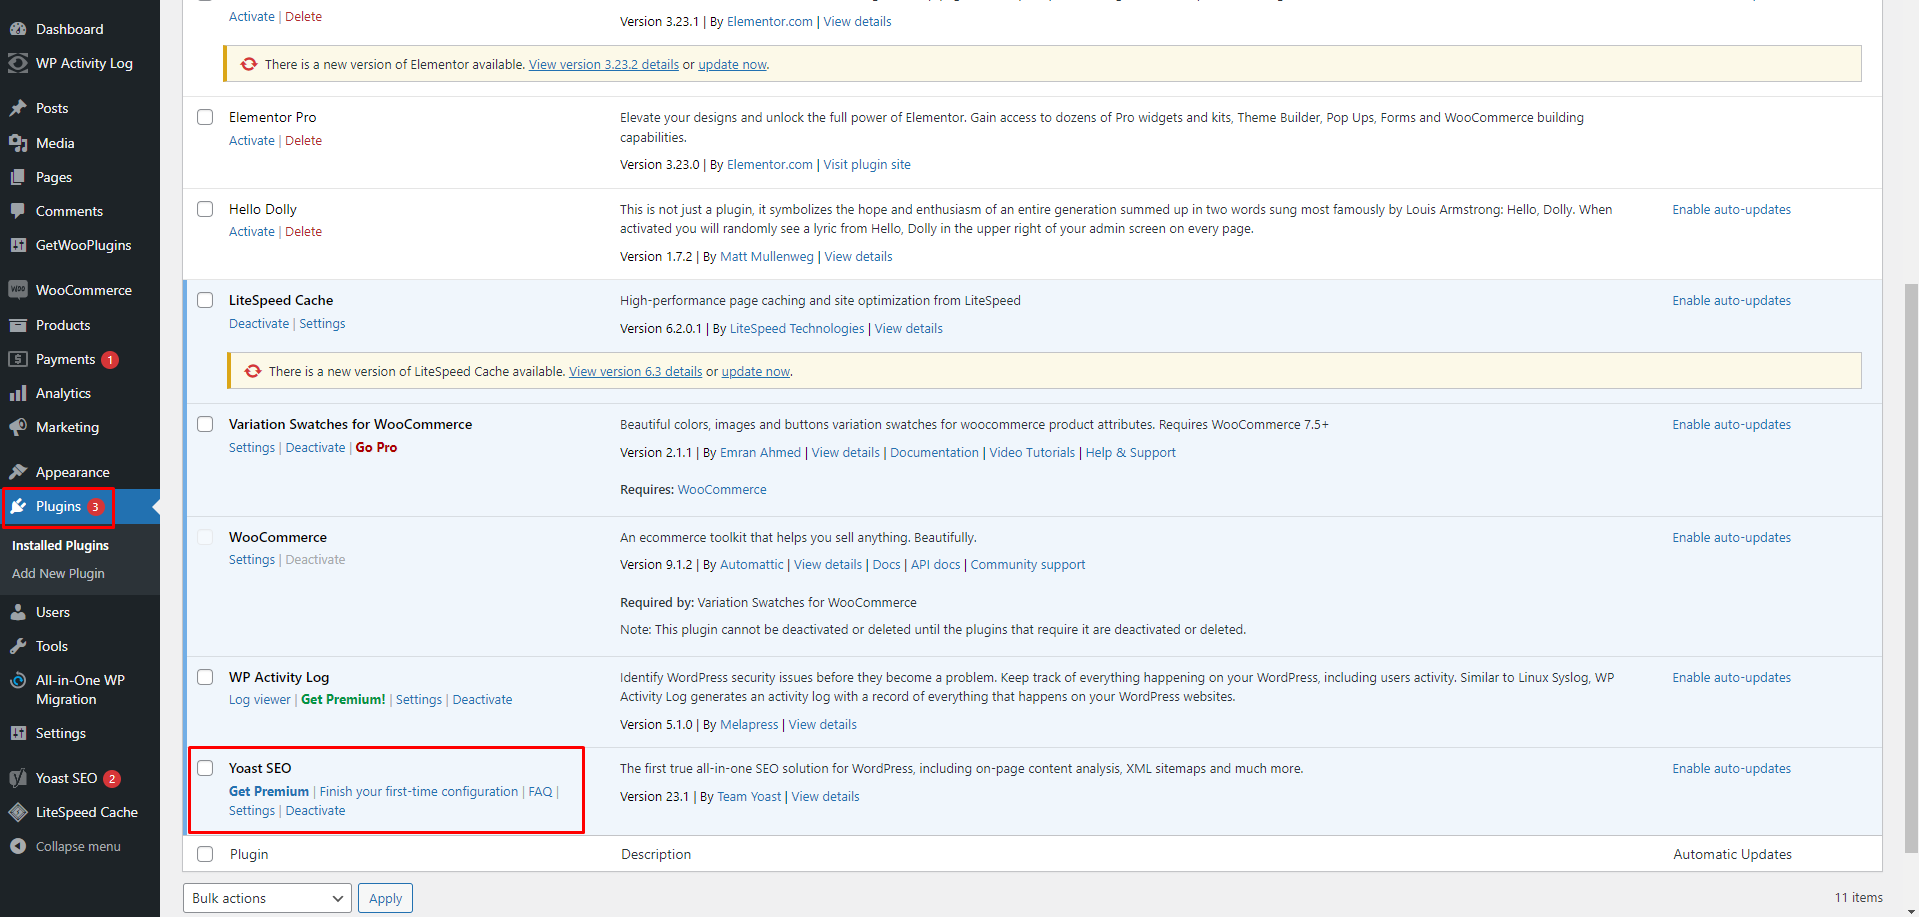Click the Marketing megaphone icon
Viewport: 1919px width, 917px height.
click(18, 427)
